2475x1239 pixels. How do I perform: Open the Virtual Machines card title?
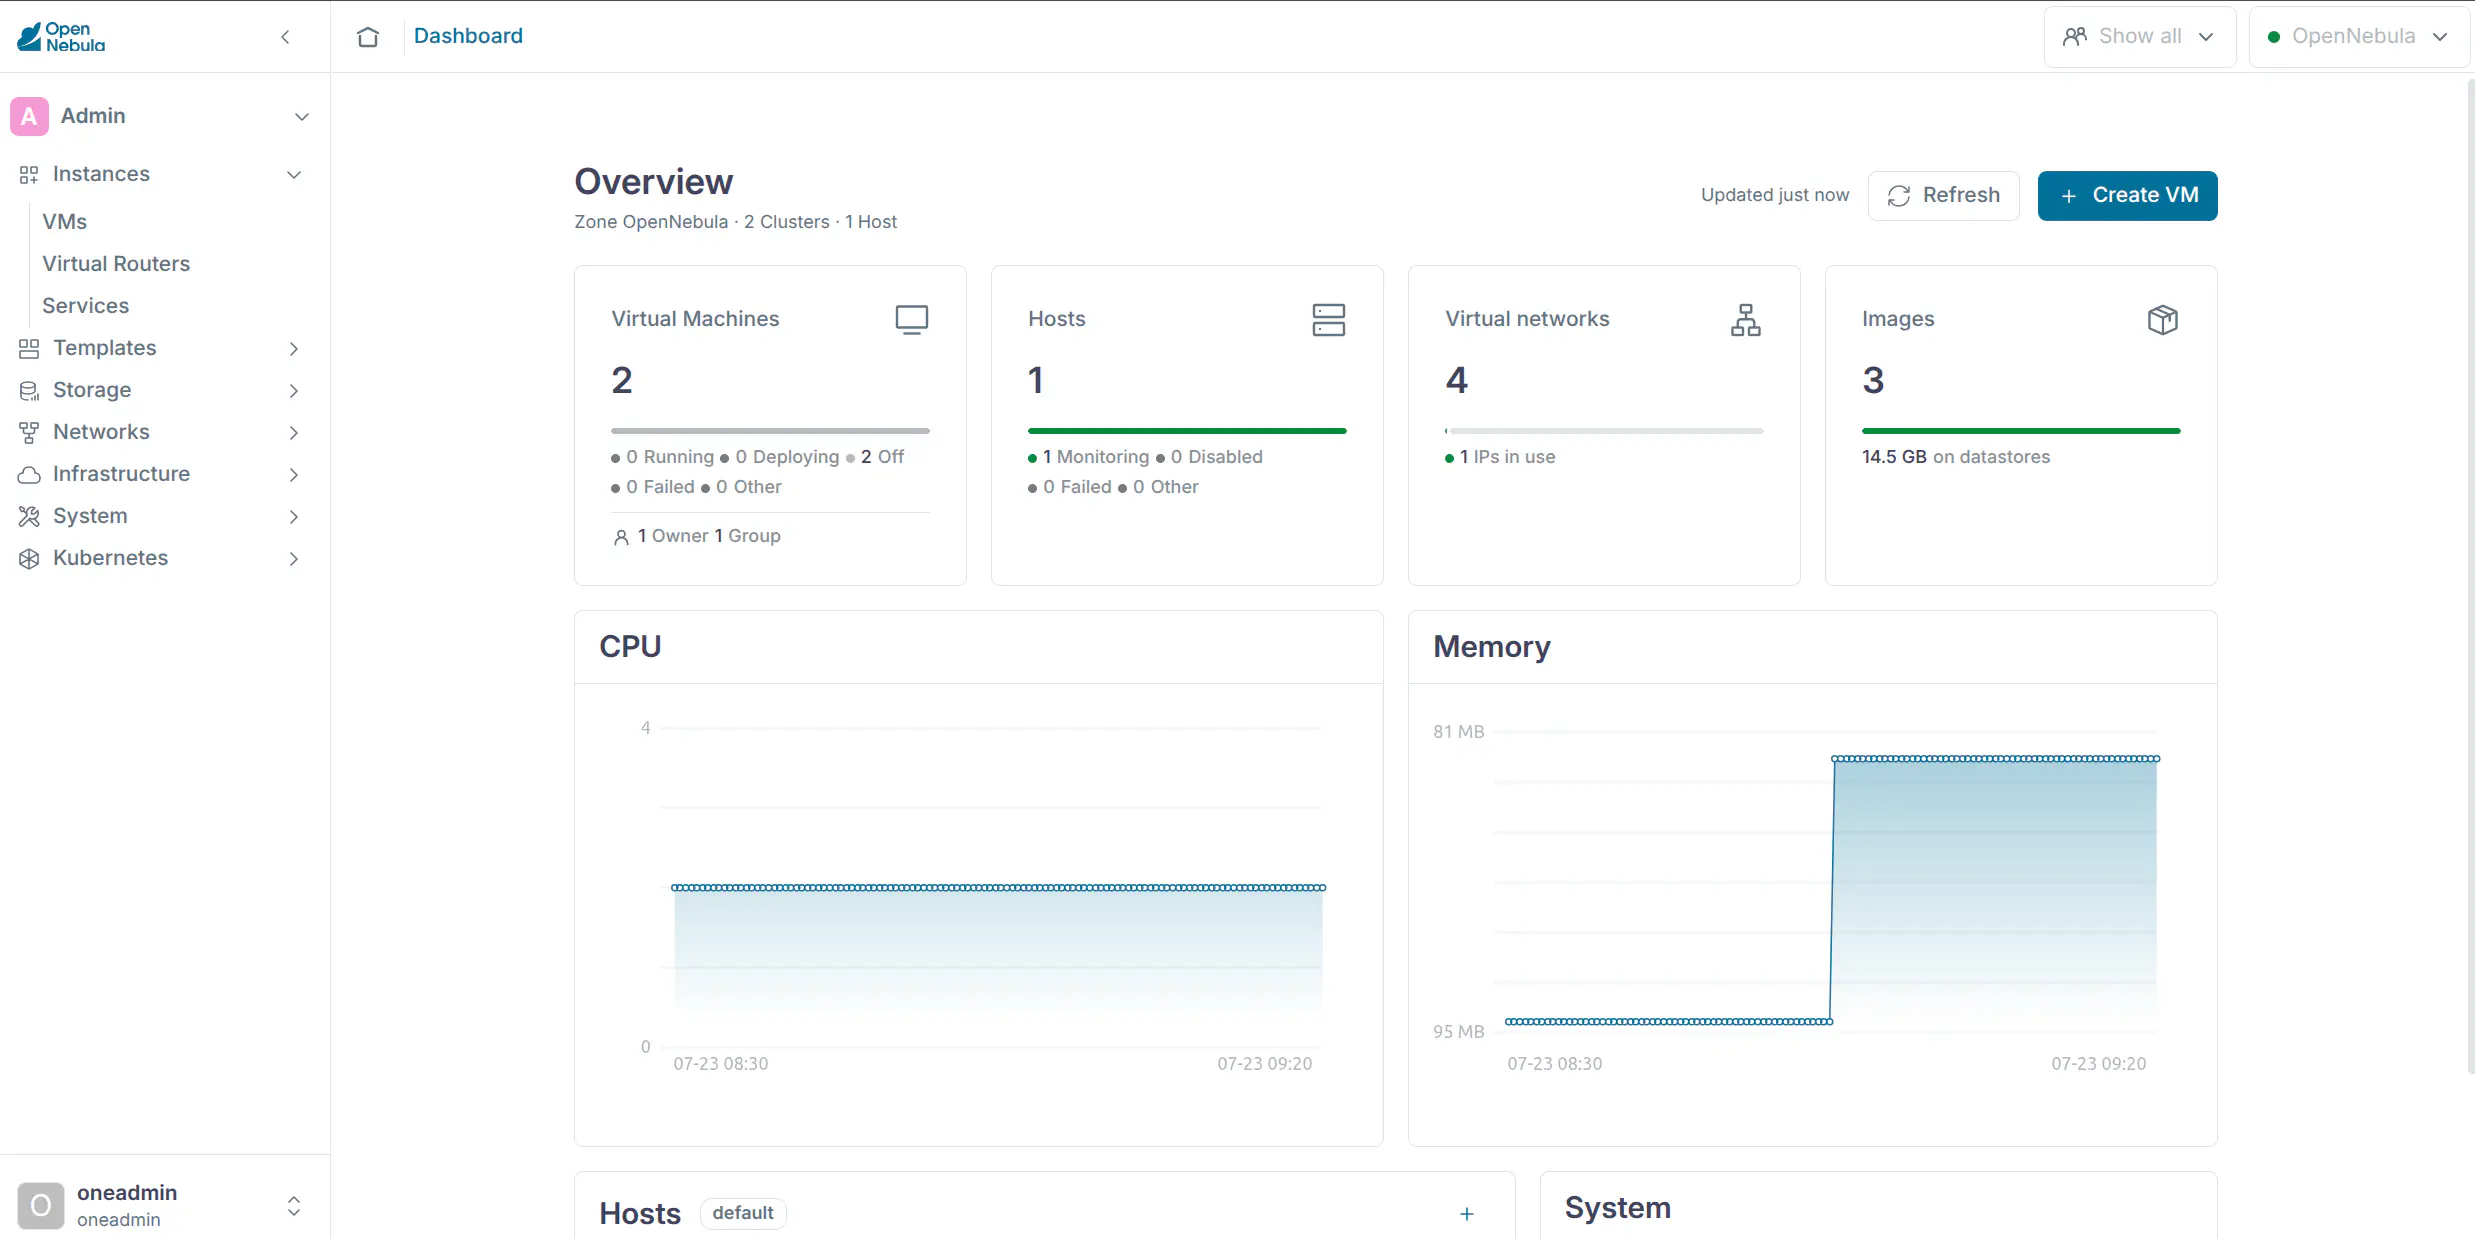pos(695,319)
